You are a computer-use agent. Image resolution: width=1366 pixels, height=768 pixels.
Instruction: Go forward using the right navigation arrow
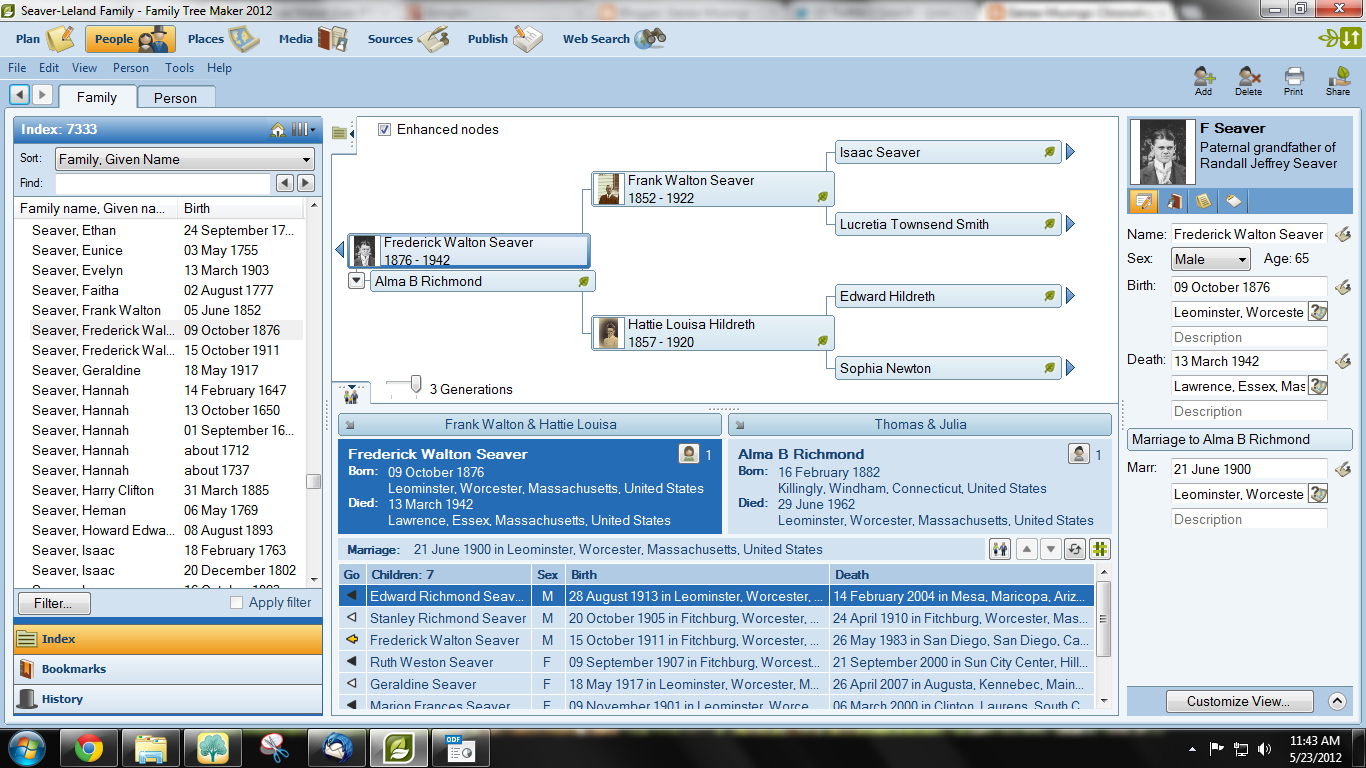[42, 94]
